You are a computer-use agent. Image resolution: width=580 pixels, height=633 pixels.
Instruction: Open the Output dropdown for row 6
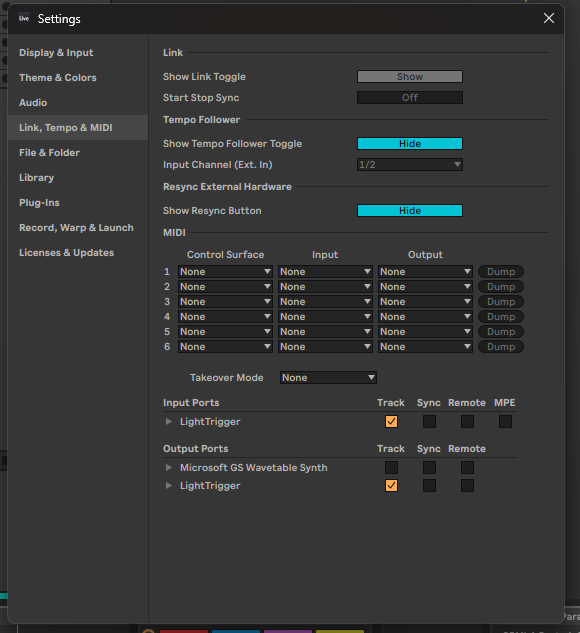click(x=425, y=346)
